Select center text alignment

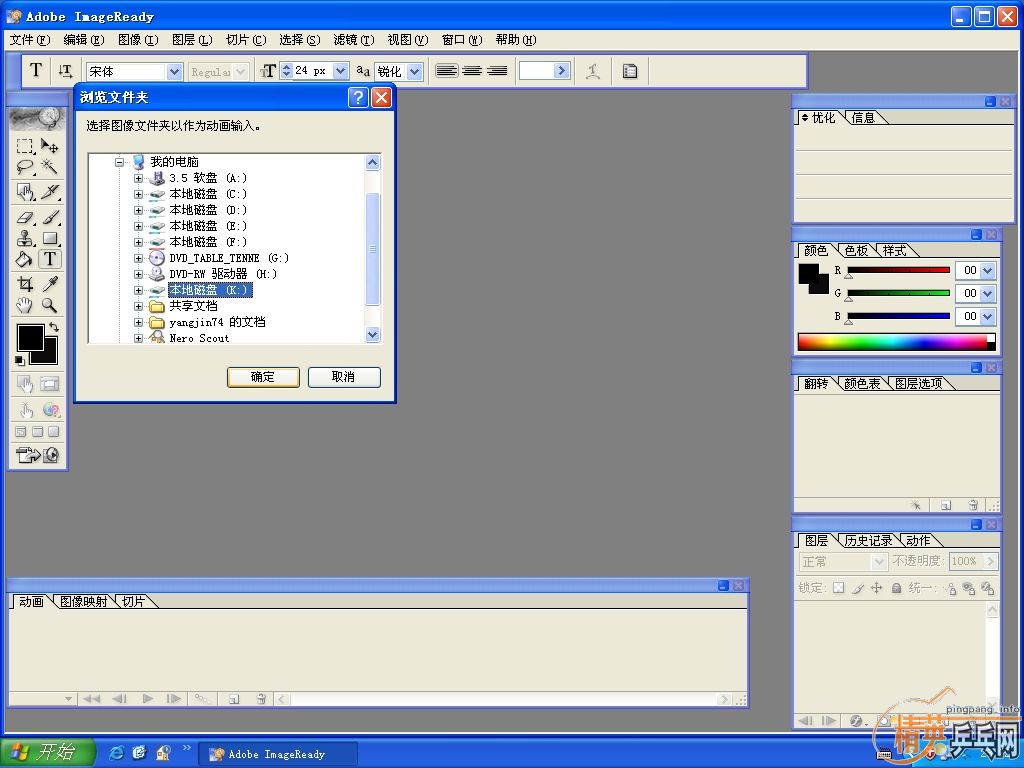pyautogui.click(x=472, y=71)
